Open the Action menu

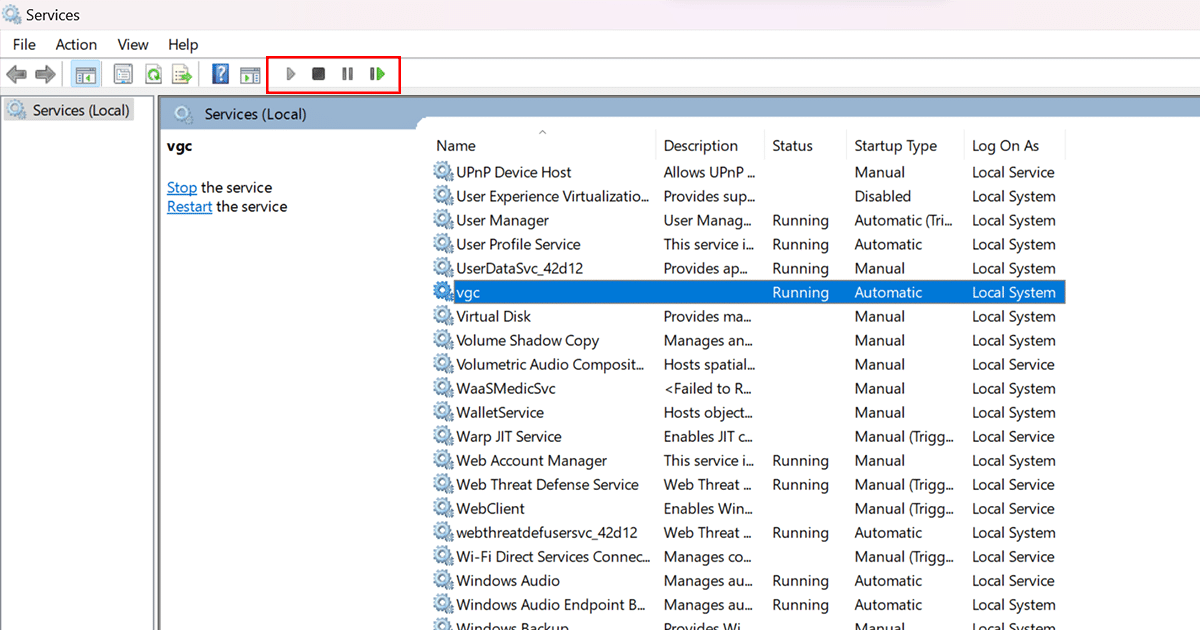point(76,44)
